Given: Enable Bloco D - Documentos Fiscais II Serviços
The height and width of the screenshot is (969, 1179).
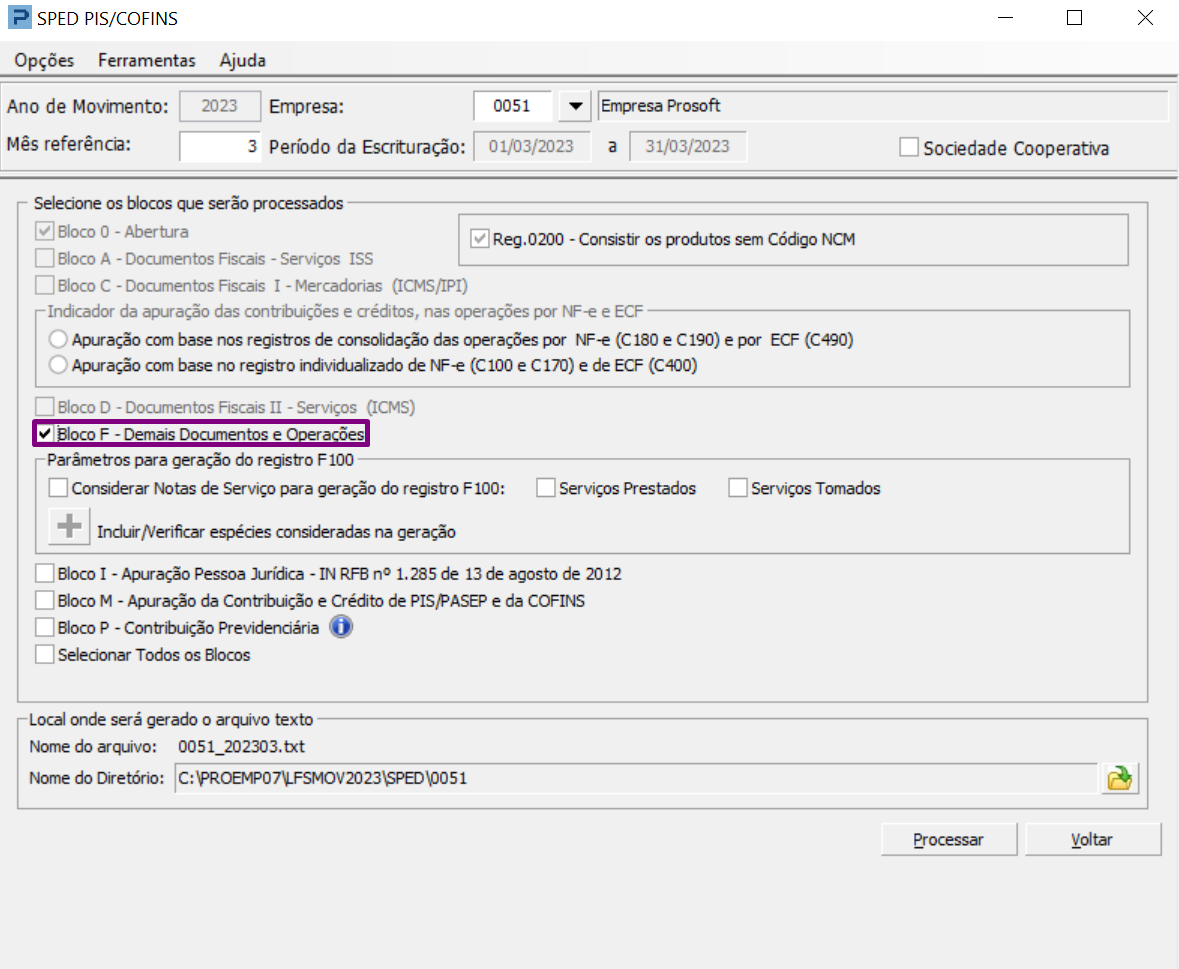Looking at the screenshot, I should click(x=44, y=407).
